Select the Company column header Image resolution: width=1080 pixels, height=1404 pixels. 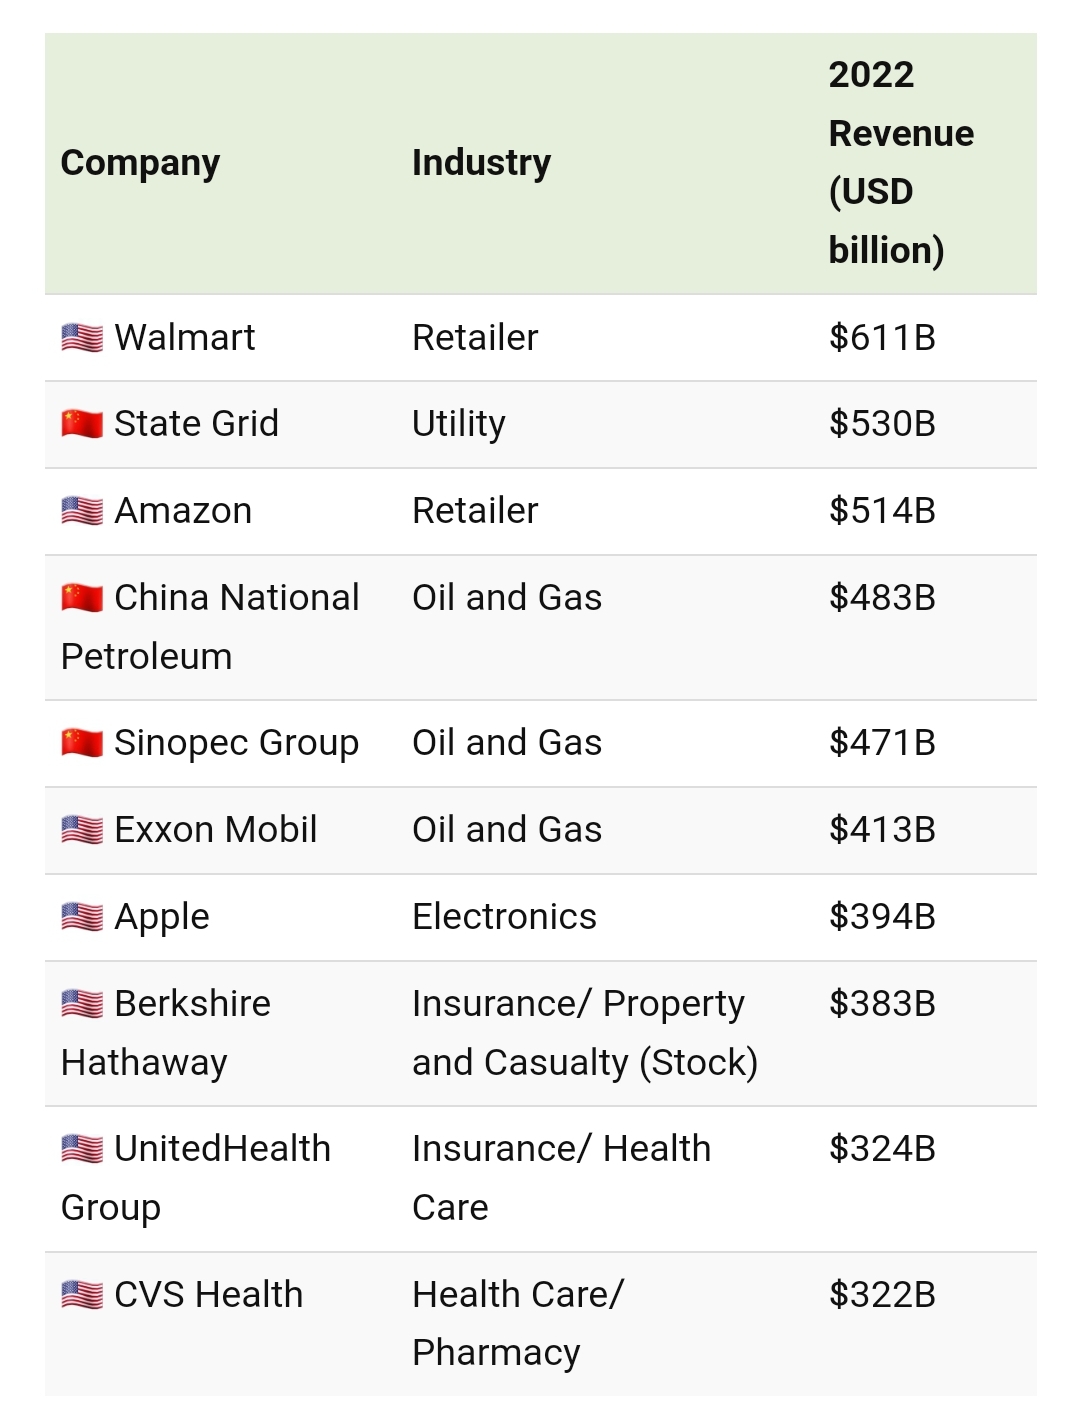(x=140, y=163)
